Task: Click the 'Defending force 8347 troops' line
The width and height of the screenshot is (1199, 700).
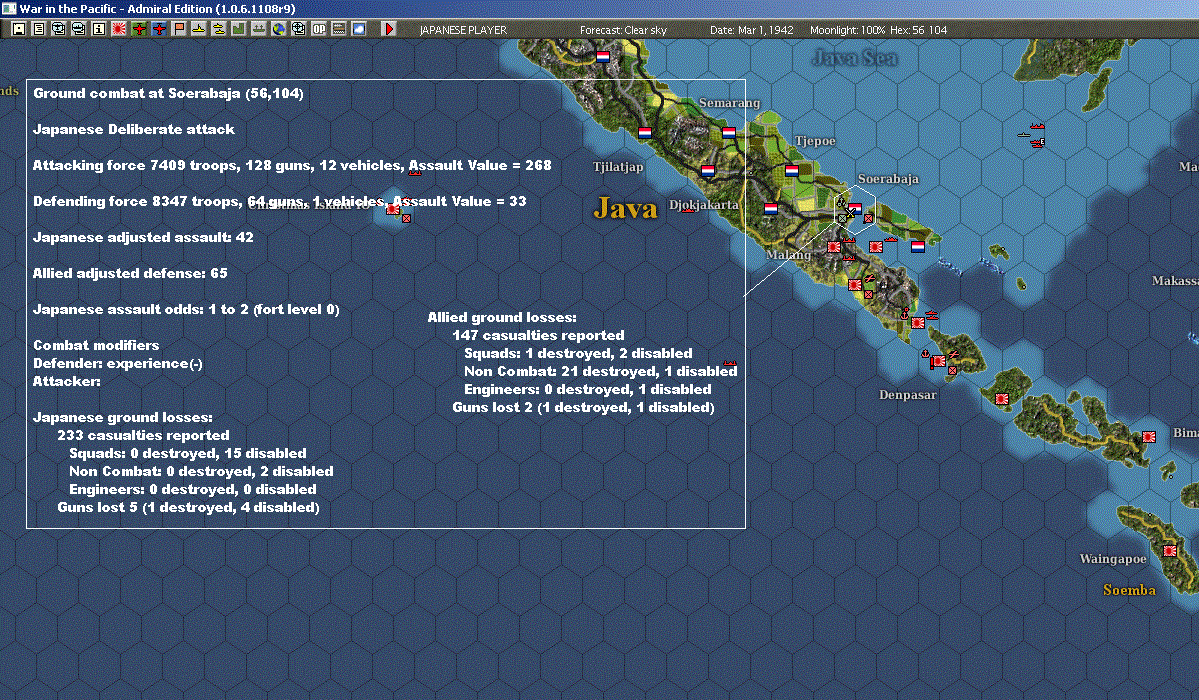Action: (x=280, y=201)
